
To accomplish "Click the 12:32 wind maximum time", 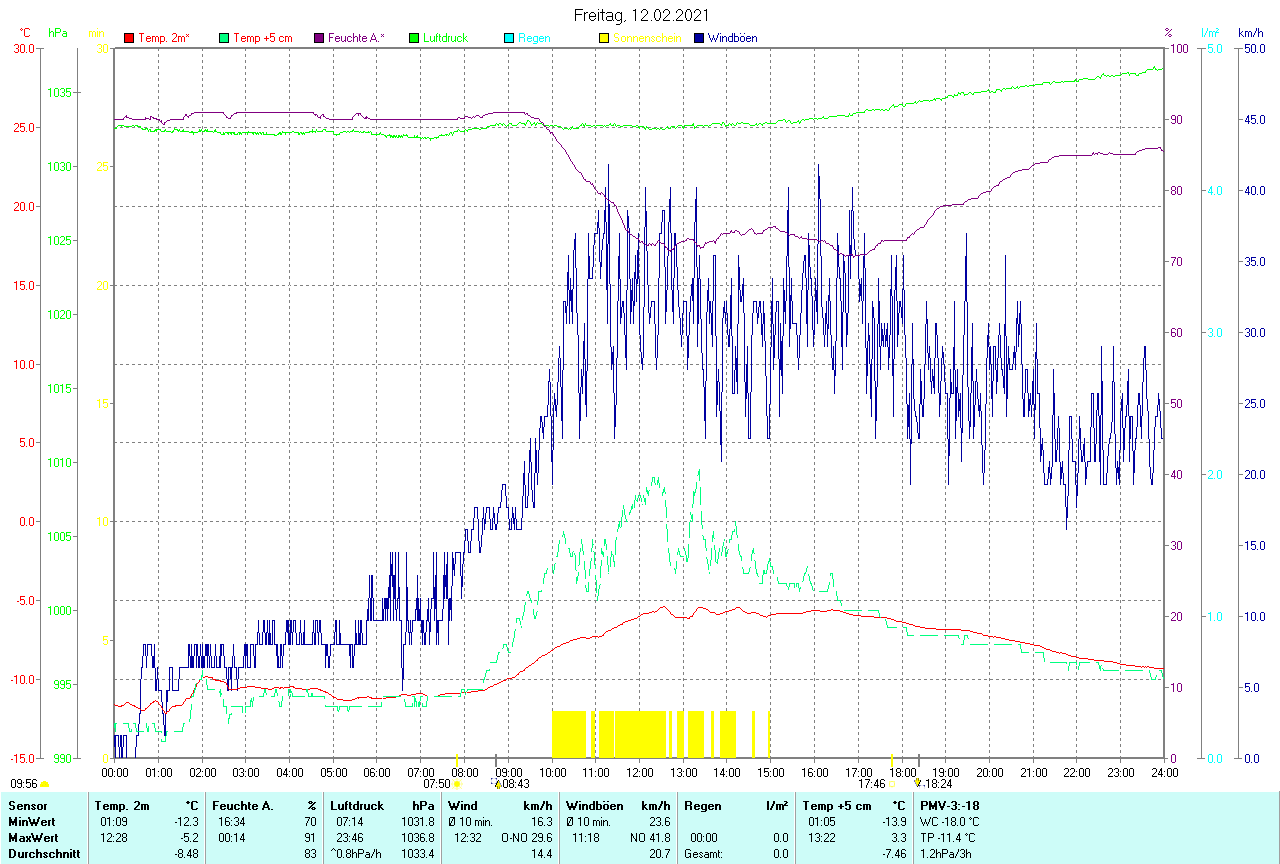I will 468,838.
